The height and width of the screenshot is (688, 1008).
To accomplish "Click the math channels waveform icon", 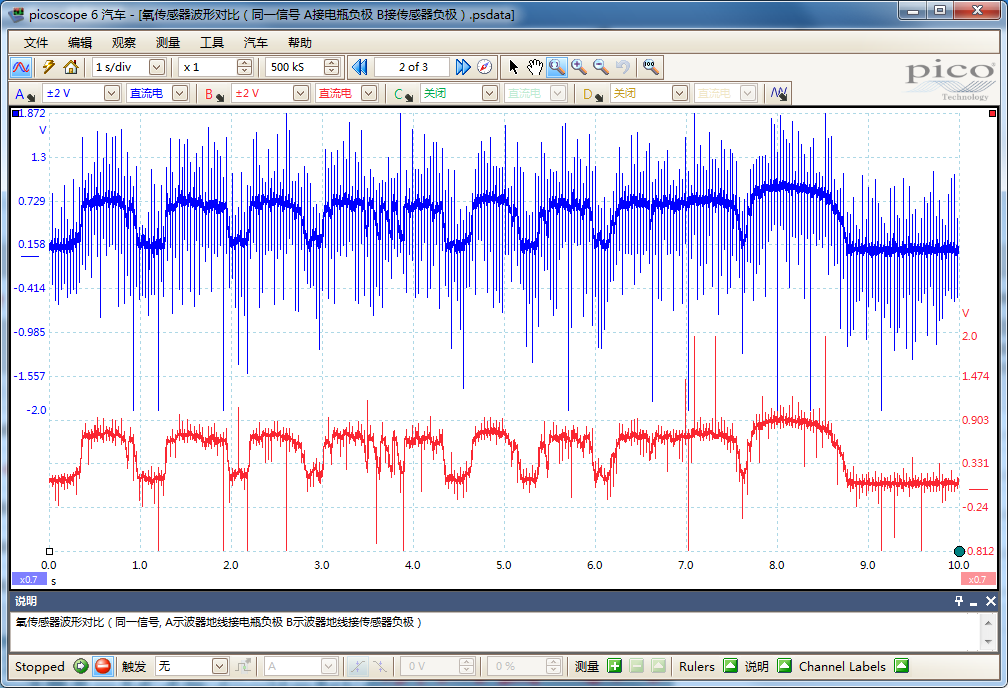I will [779, 94].
